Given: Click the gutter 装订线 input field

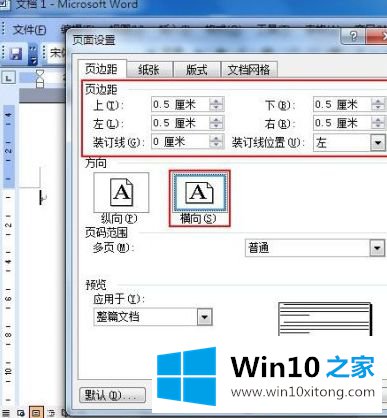Looking at the screenshot, I should (180, 142).
